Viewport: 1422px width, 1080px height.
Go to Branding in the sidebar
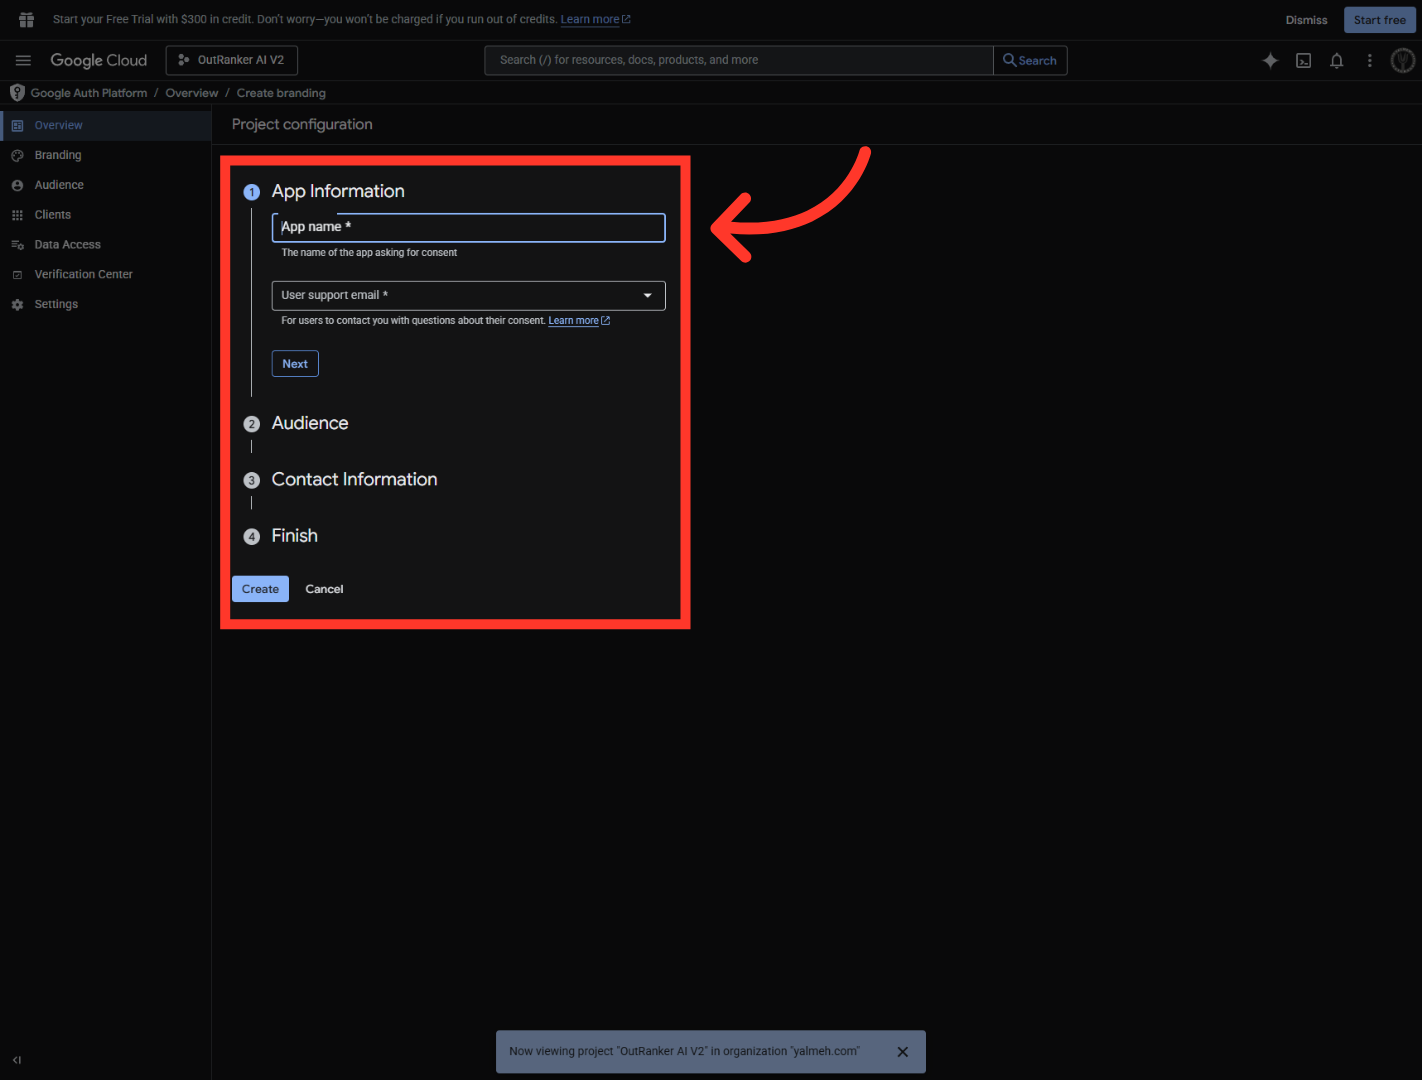click(58, 155)
